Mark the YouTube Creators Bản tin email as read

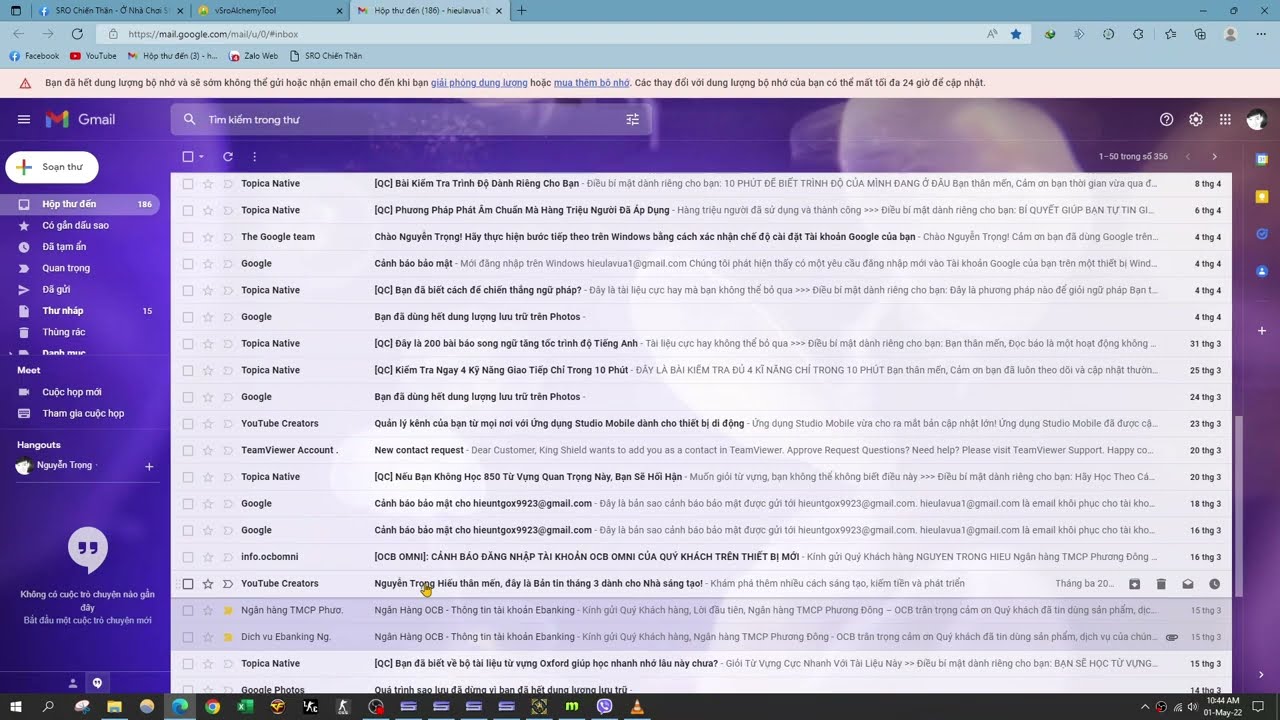coord(1188,584)
